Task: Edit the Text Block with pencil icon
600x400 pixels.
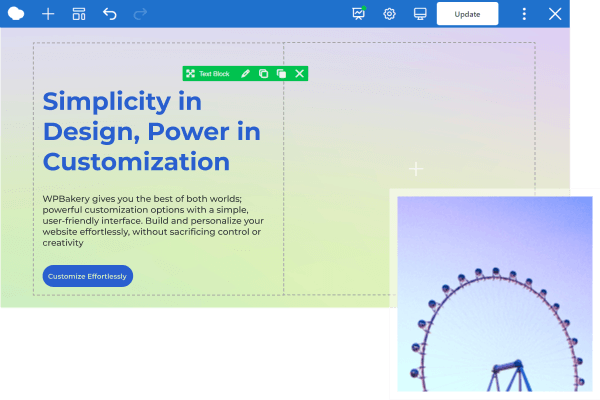Action: (x=245, y=73)
